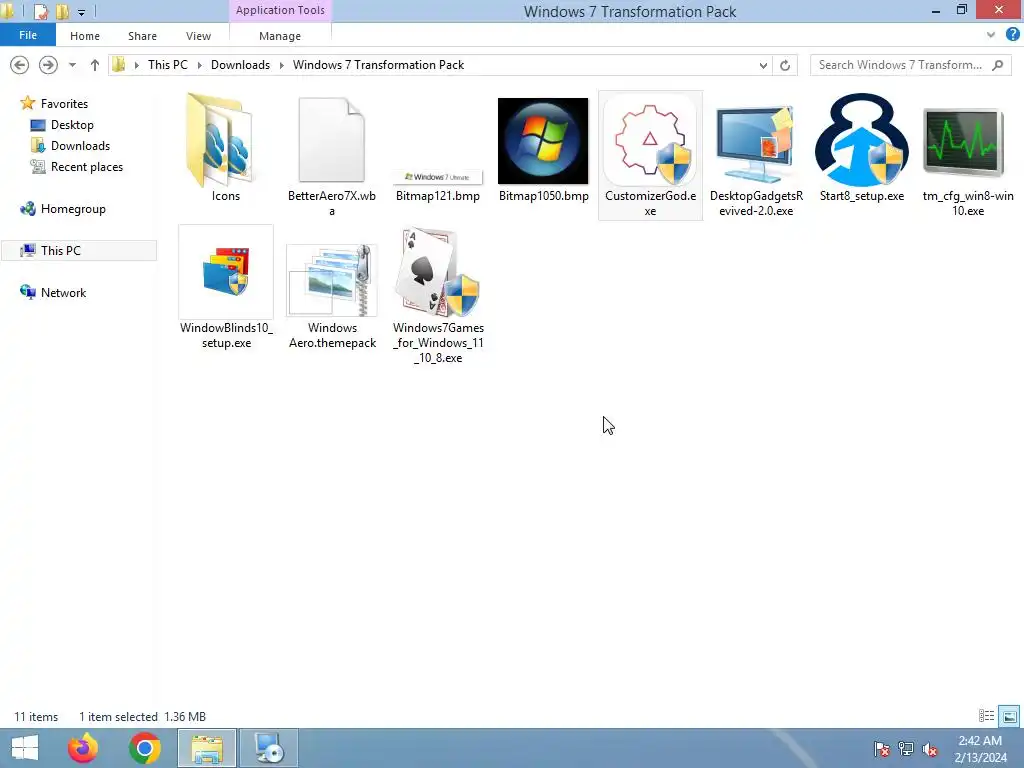The width and height of the screenshot is (1024, 768).
Task: Click the "1 item selected 1.36 MB" status text
Action: pyautogui.click(x=142, y=716)
